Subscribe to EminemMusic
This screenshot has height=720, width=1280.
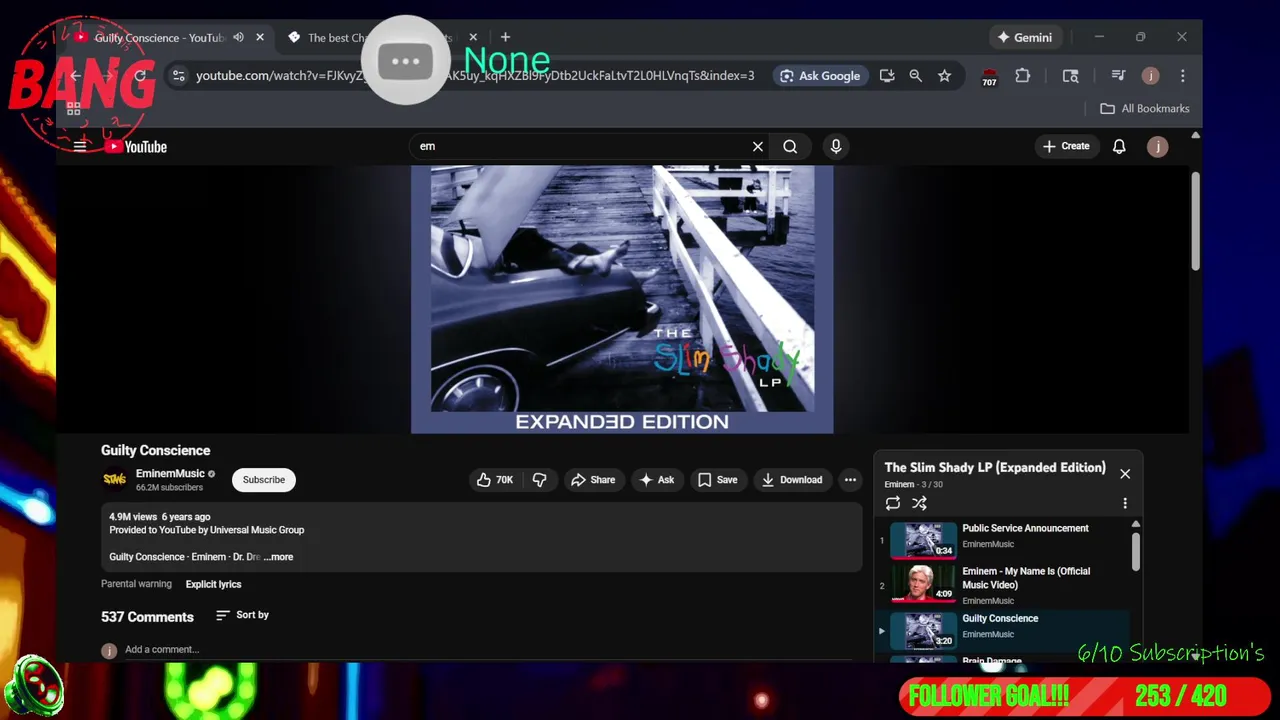pos(264,480)
